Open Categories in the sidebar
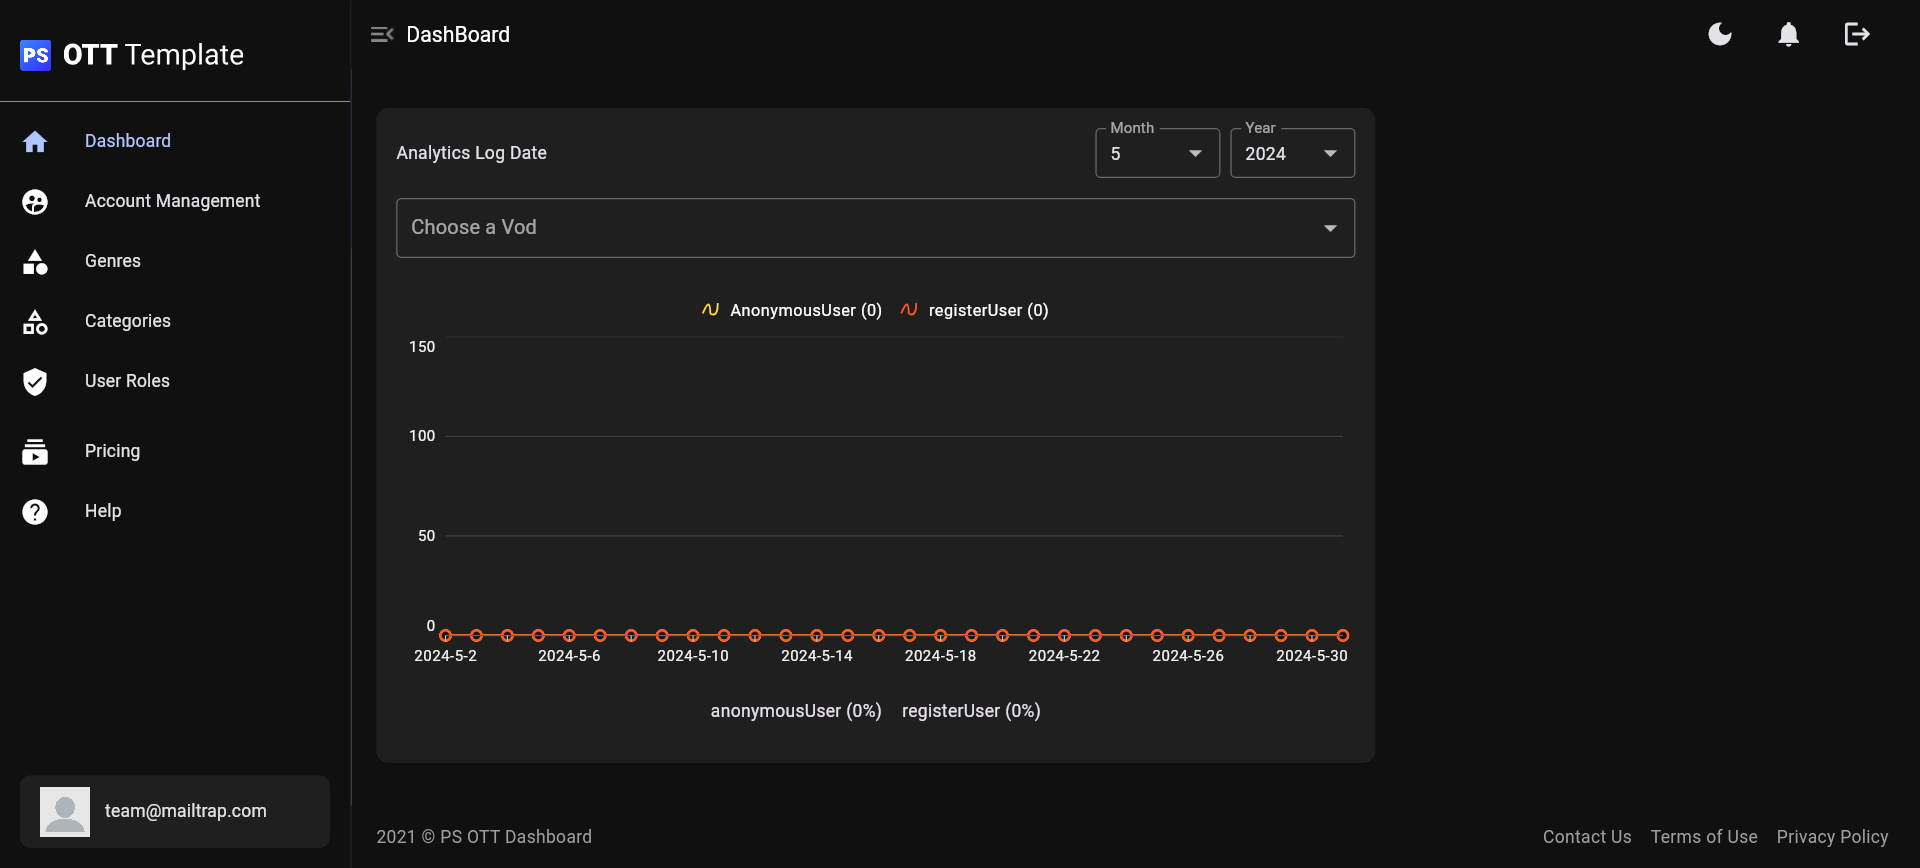This screenshot has height=868, width=1920. (128, 321)
